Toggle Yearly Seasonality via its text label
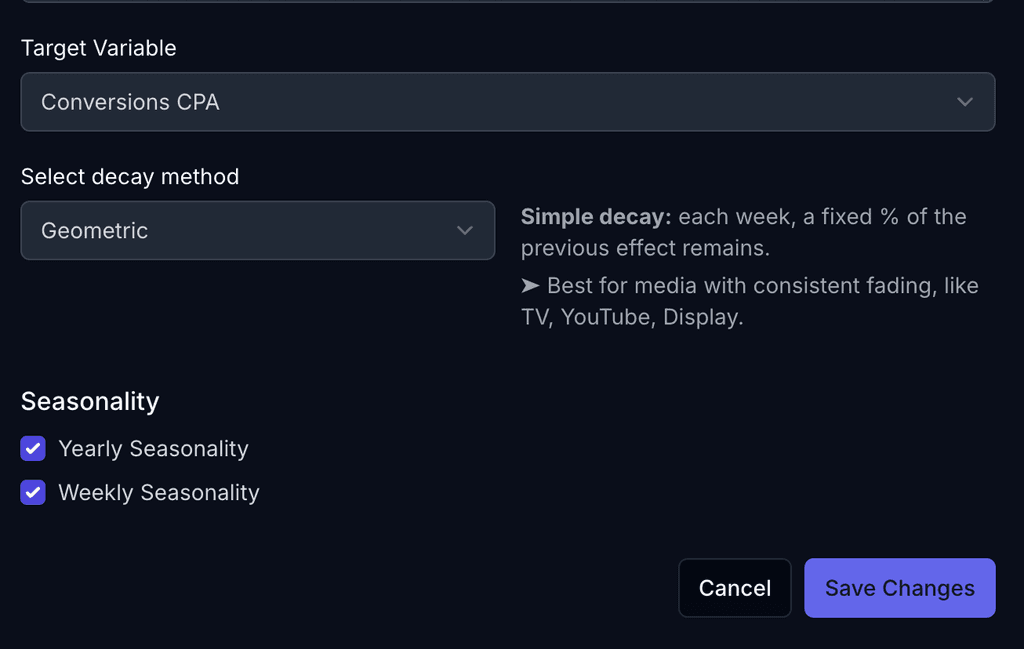This screenshot has width=1024, height=649. (x=153, y=449)
